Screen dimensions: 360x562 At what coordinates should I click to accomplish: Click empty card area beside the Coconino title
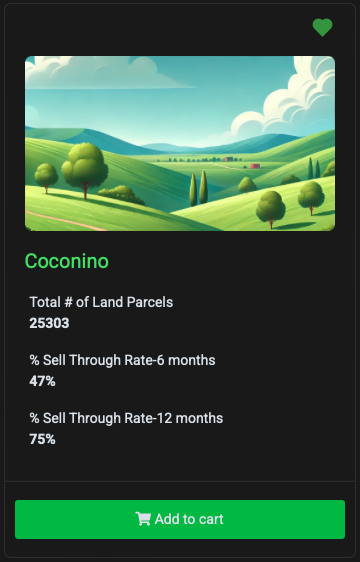(222, 261)
